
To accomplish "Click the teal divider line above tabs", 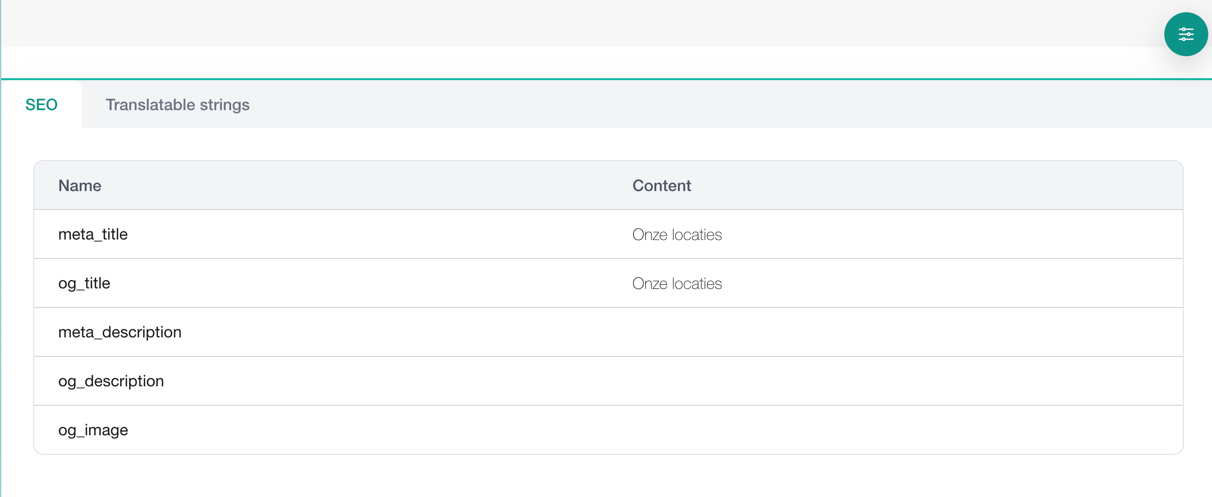I will pos(606,79).
